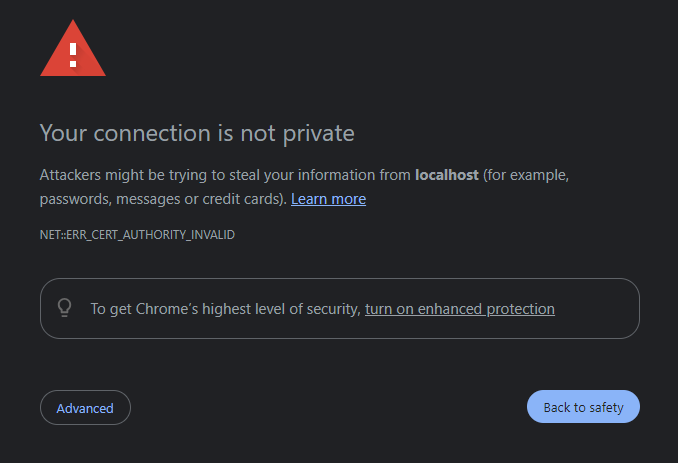Expand details with the Advanced button
This screenshot has width=678, height=463.
click(85, 408)
